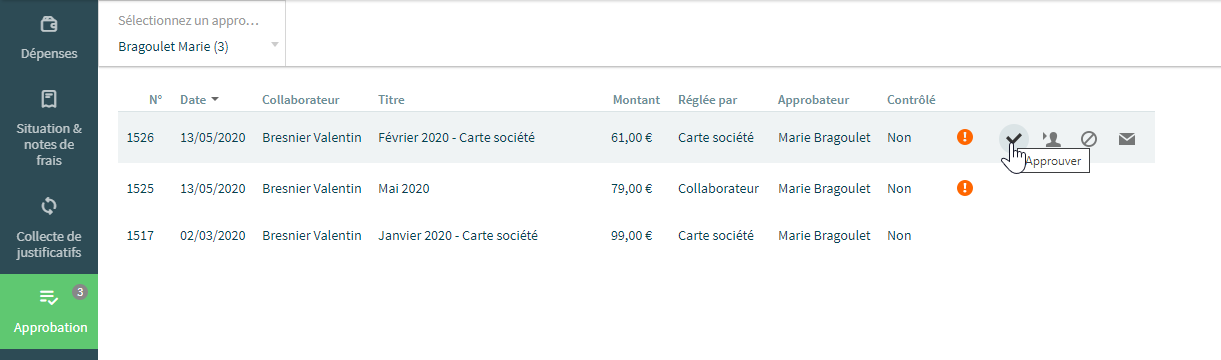Viewport: 1221px width, 360px height.
Task: Select Bragoulet Marie (3) approver field
Action: pyautogui.click(x=192, y=34)
